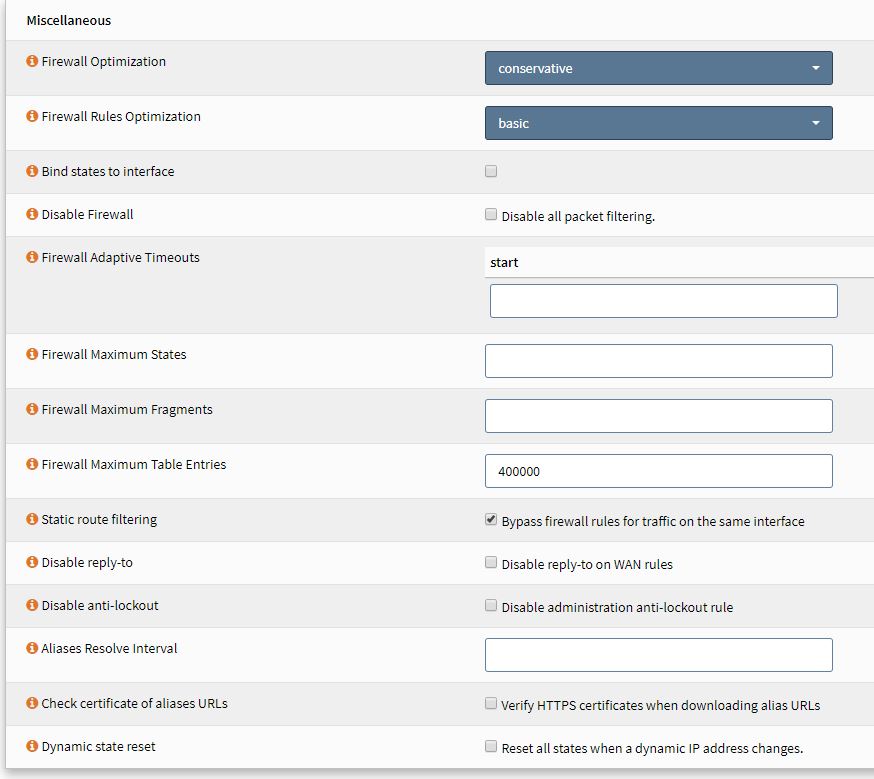
Task: Click info icon for Disable anti-lockout
Action: [x=32, y=605]
